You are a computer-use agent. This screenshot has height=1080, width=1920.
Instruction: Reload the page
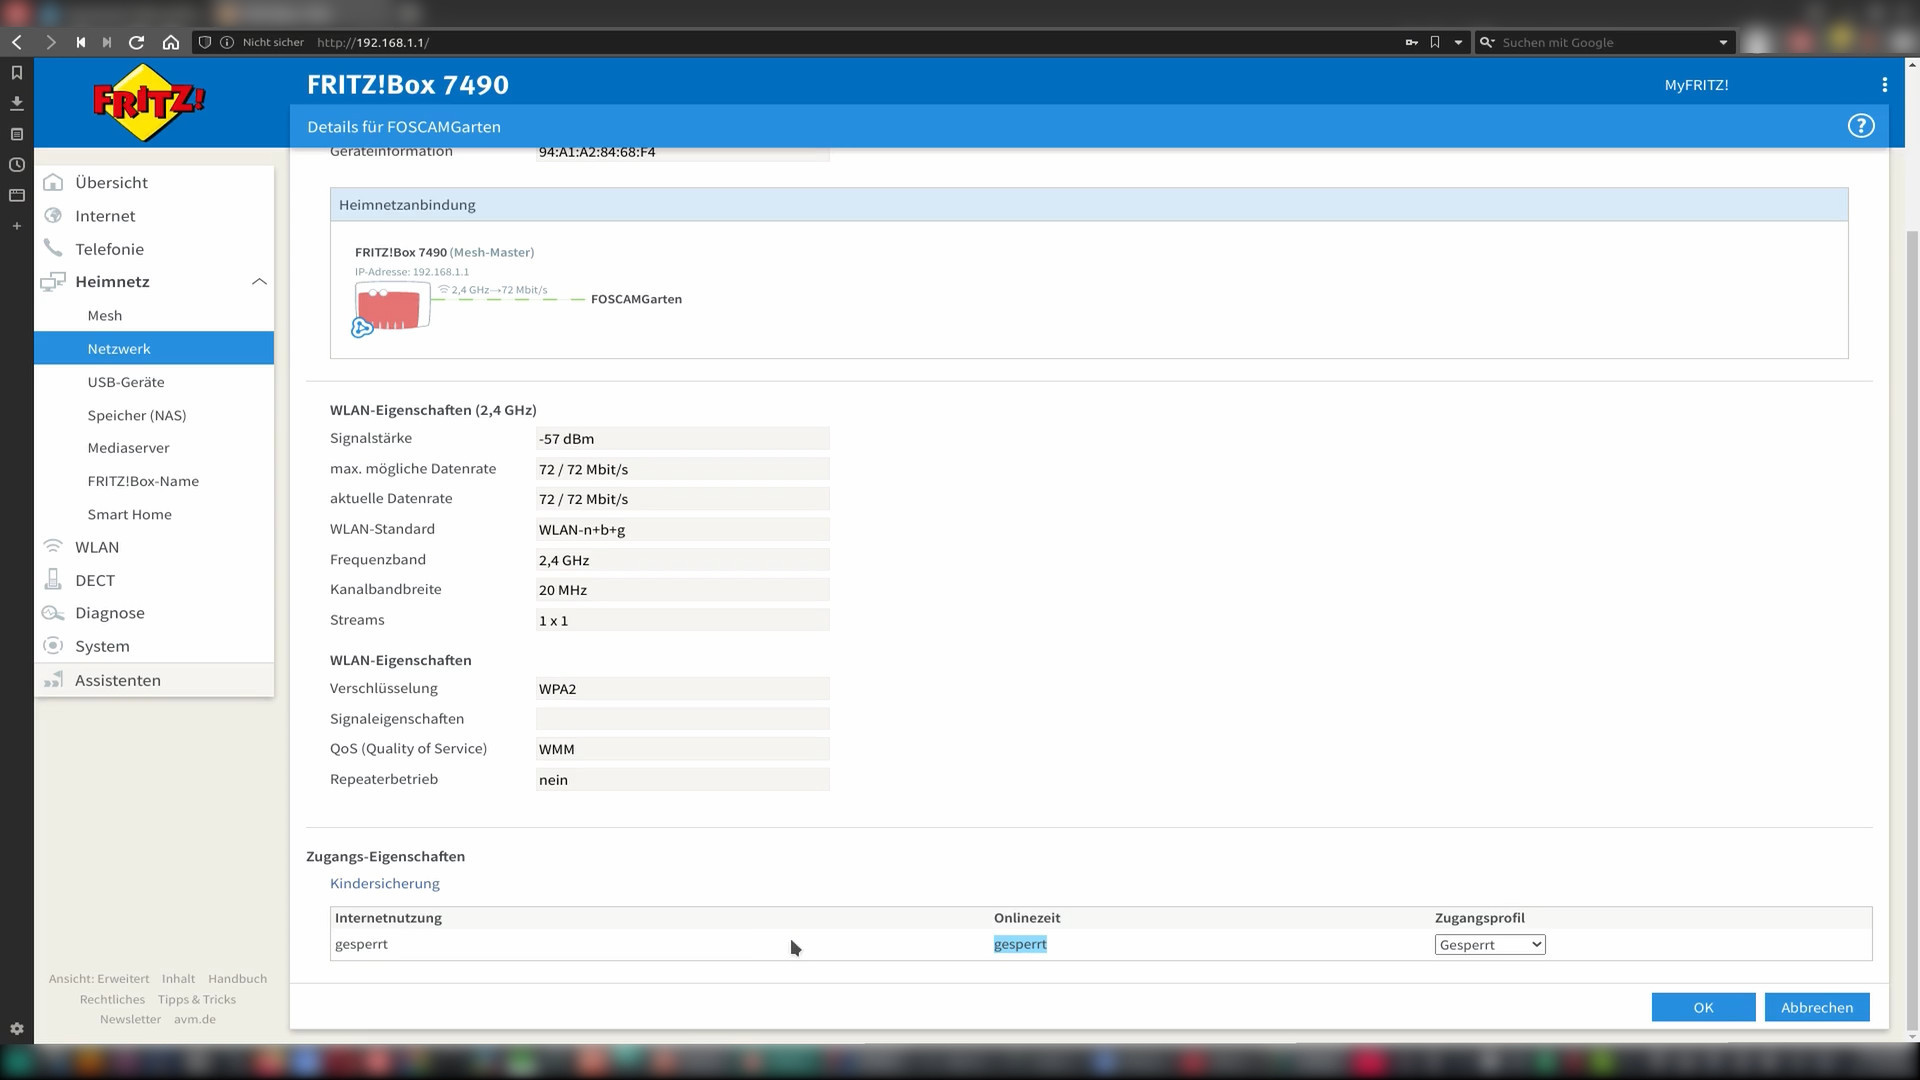click(137, 42)
